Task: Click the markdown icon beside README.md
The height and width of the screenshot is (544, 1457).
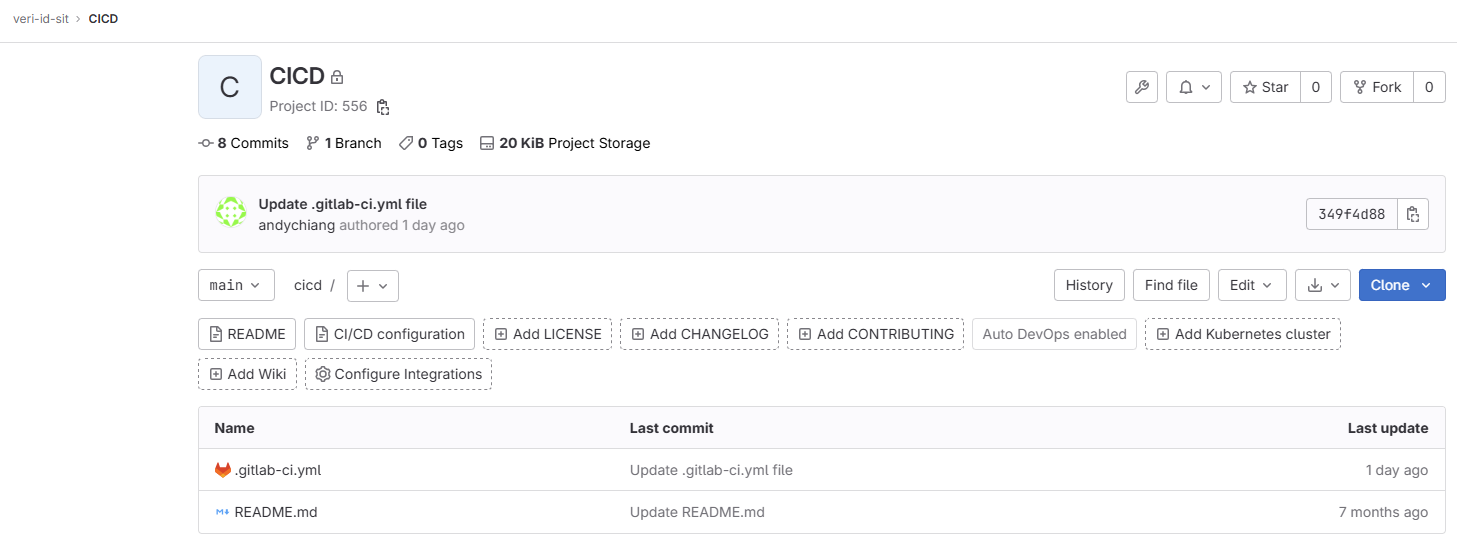Action: 222,512
